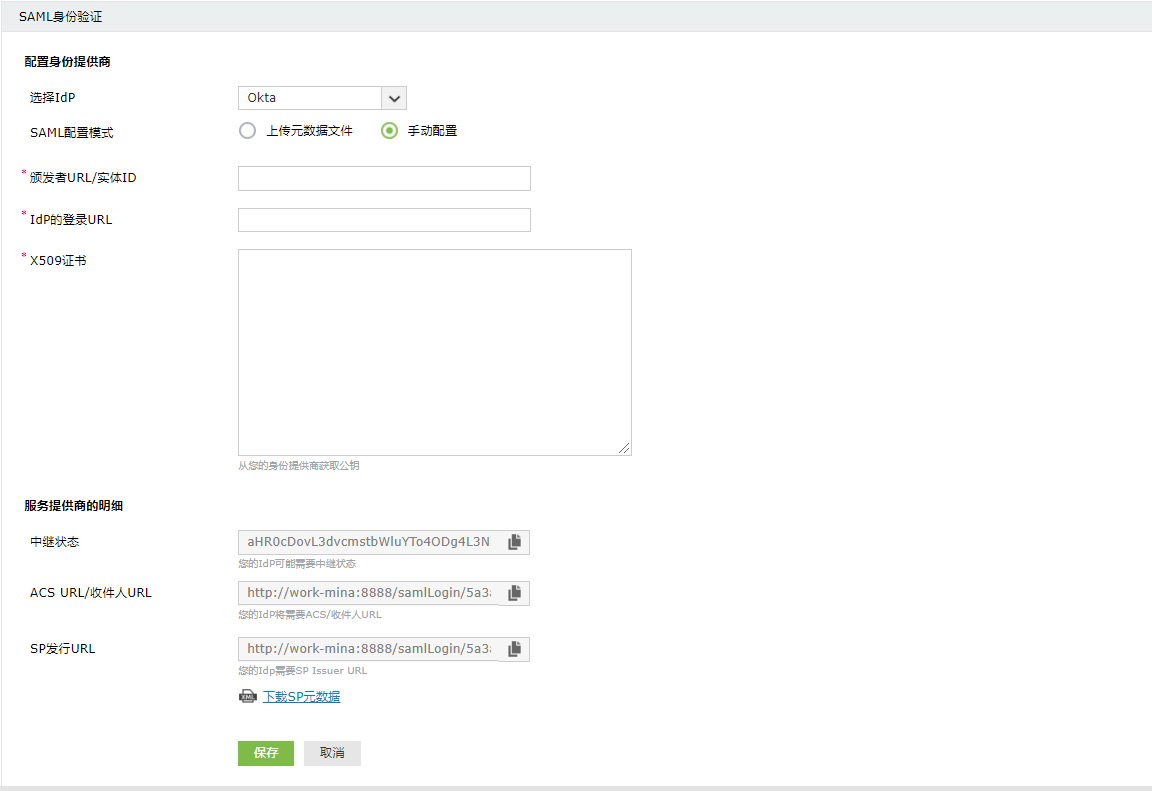Screen dimensions: 1152x791
Task: Click the X509证书 text area
Action: tap(434, 350)
